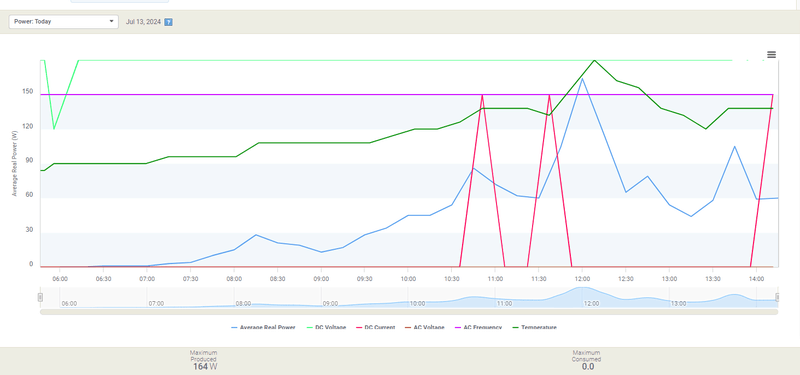Image resolution: width=800 pixels, height=375 pixels.
Task: Click the "Average Real Power (W)" axis title
Action: coord(15,163)
